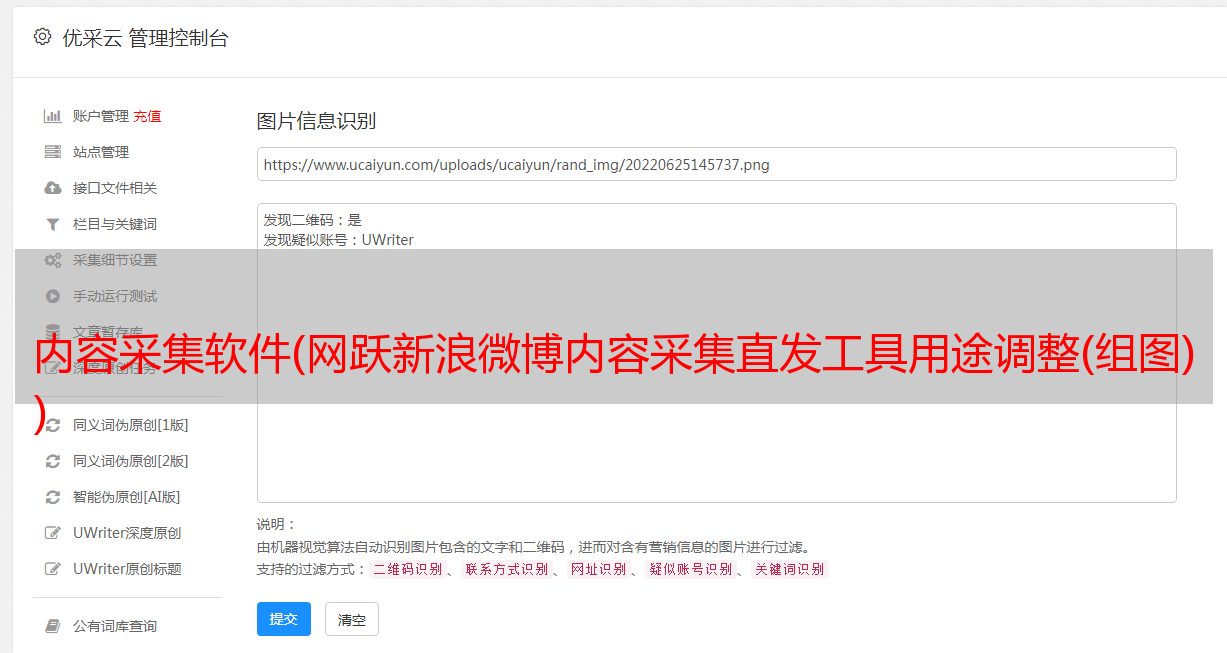Click the edit icon for UWriter深度原创

53,533
